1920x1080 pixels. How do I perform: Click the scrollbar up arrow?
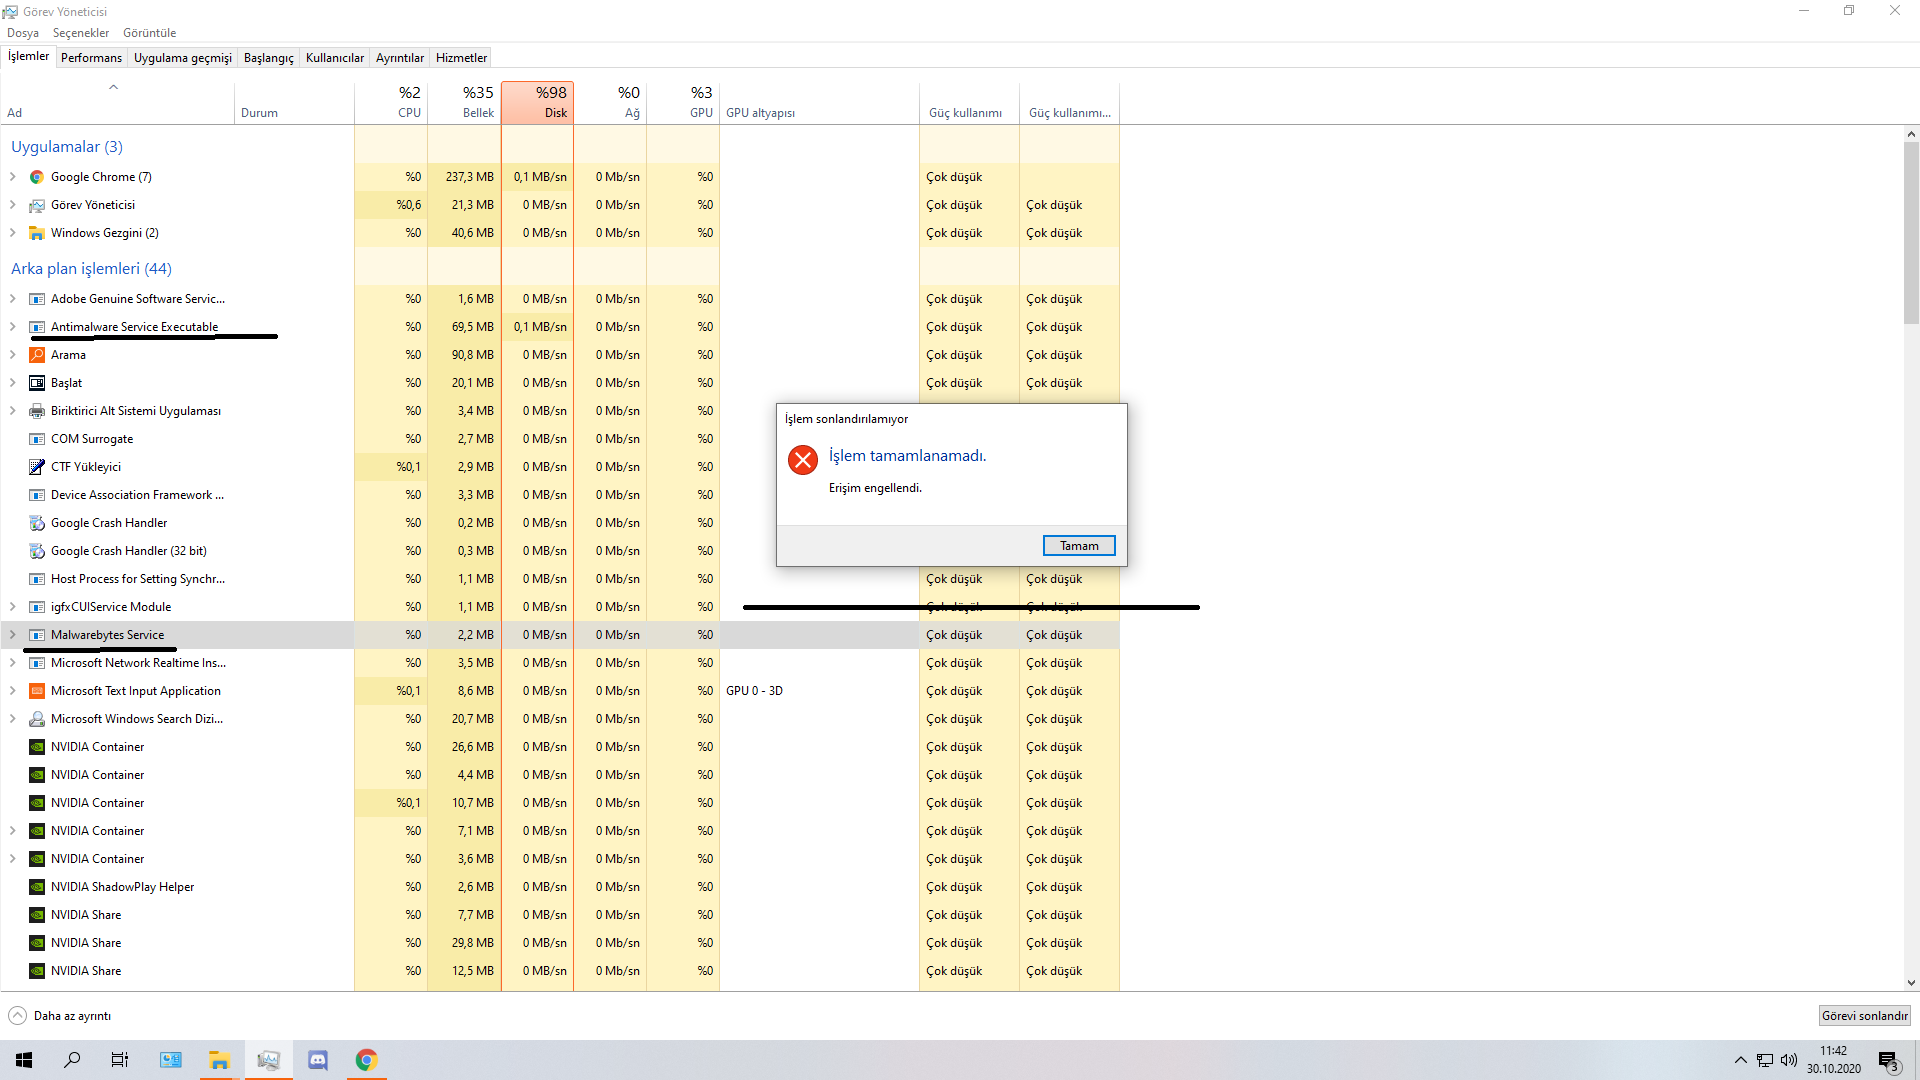tap(1911, 134)
